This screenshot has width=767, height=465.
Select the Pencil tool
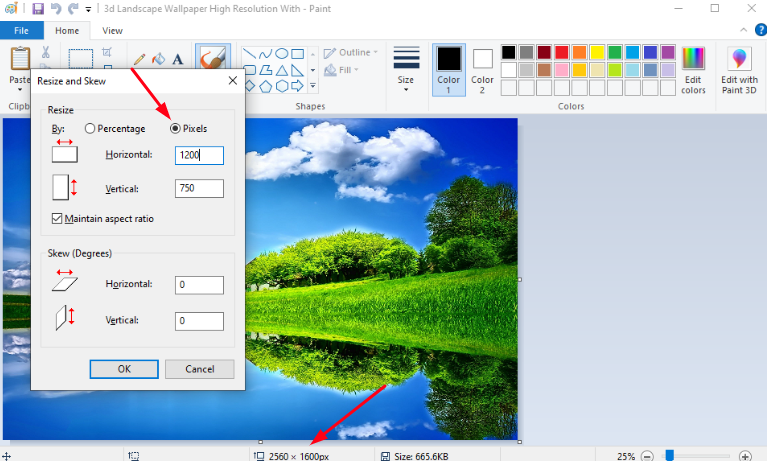tap(139, 59)
